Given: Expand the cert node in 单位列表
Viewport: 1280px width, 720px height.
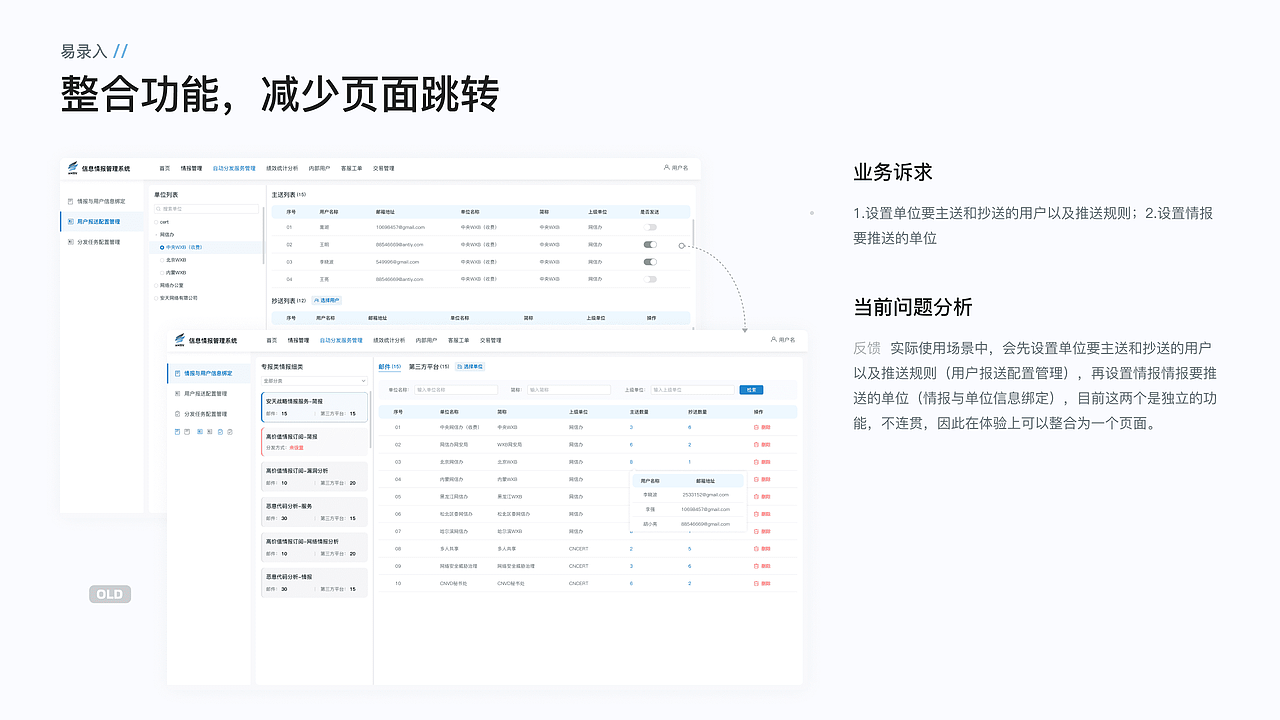Looking at the screenshot, I should [154, 221].
